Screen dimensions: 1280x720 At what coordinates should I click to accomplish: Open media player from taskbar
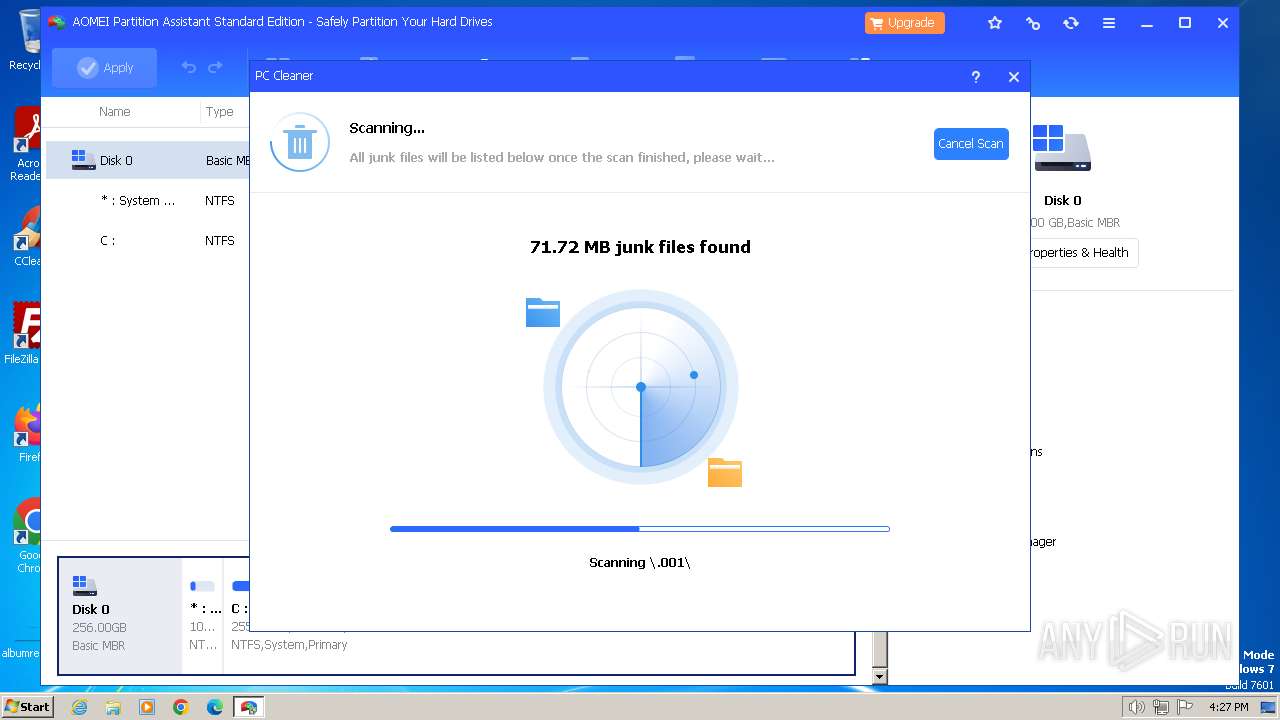(x=147, y=707)
